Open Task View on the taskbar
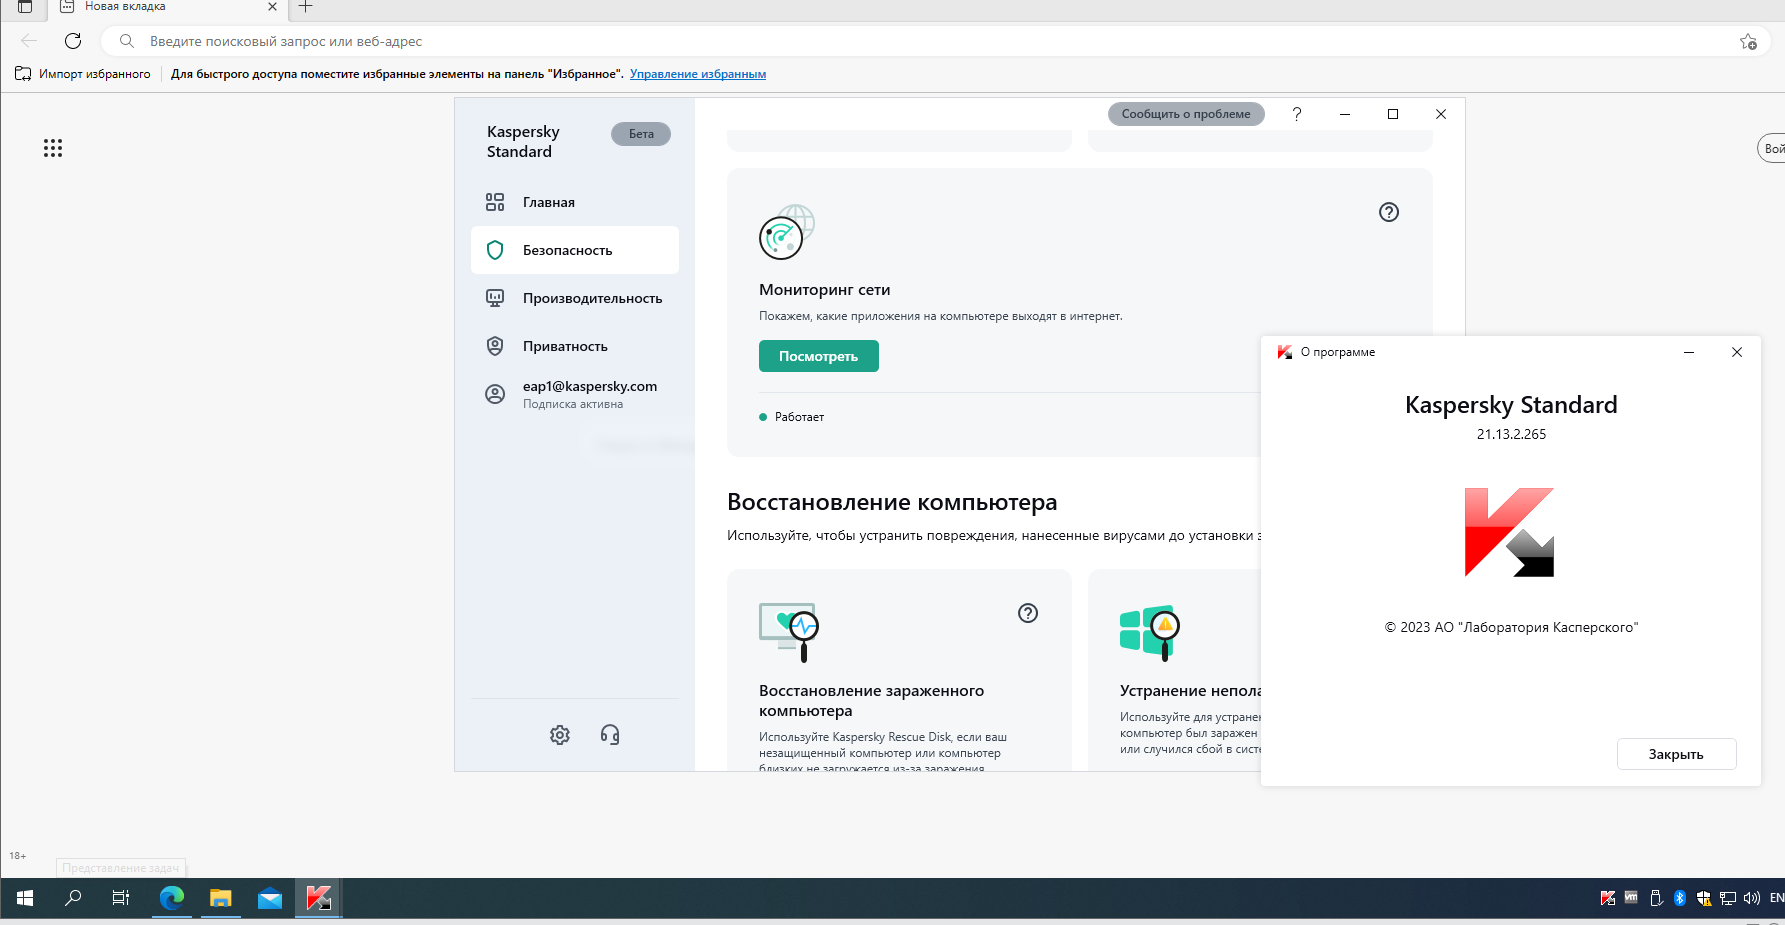Image resolution: width=1785 pixels, height=925 pixels. (x=121, y=898)
